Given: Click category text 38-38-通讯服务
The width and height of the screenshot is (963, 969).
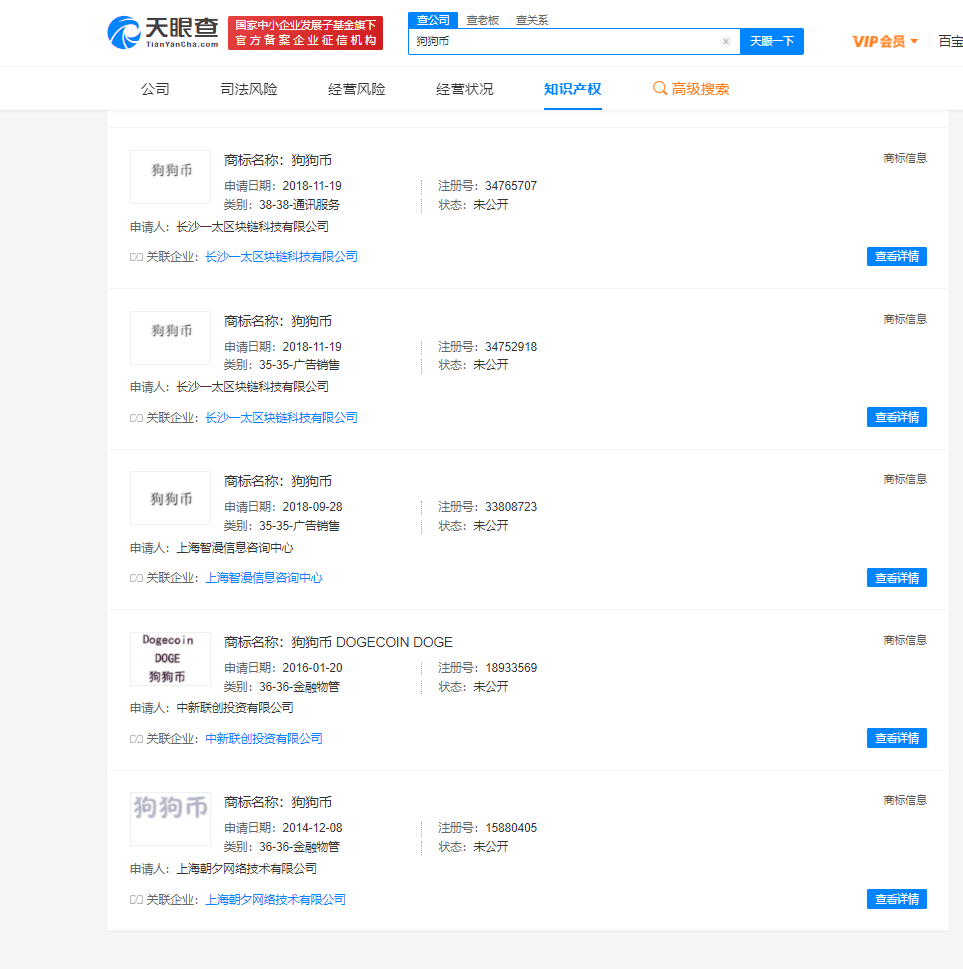Looking at the screenshot, I should click(x=299, y=205).
